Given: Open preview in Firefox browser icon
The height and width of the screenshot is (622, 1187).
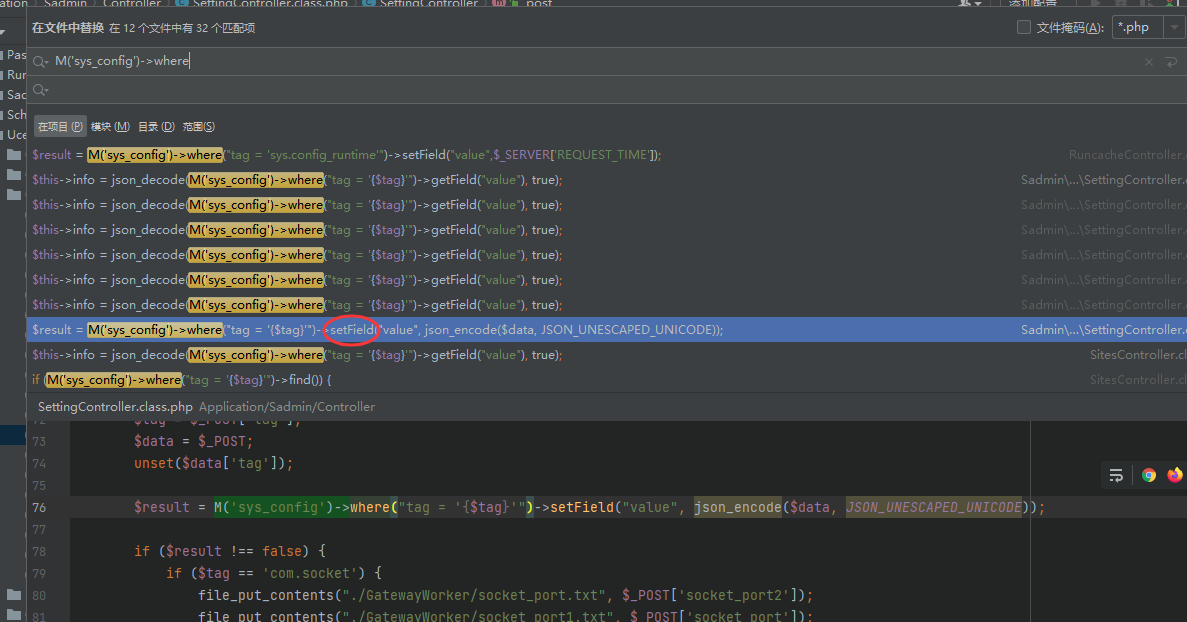Looking at the screenshot, I should pyautogui.click(x=1174, y=475).
